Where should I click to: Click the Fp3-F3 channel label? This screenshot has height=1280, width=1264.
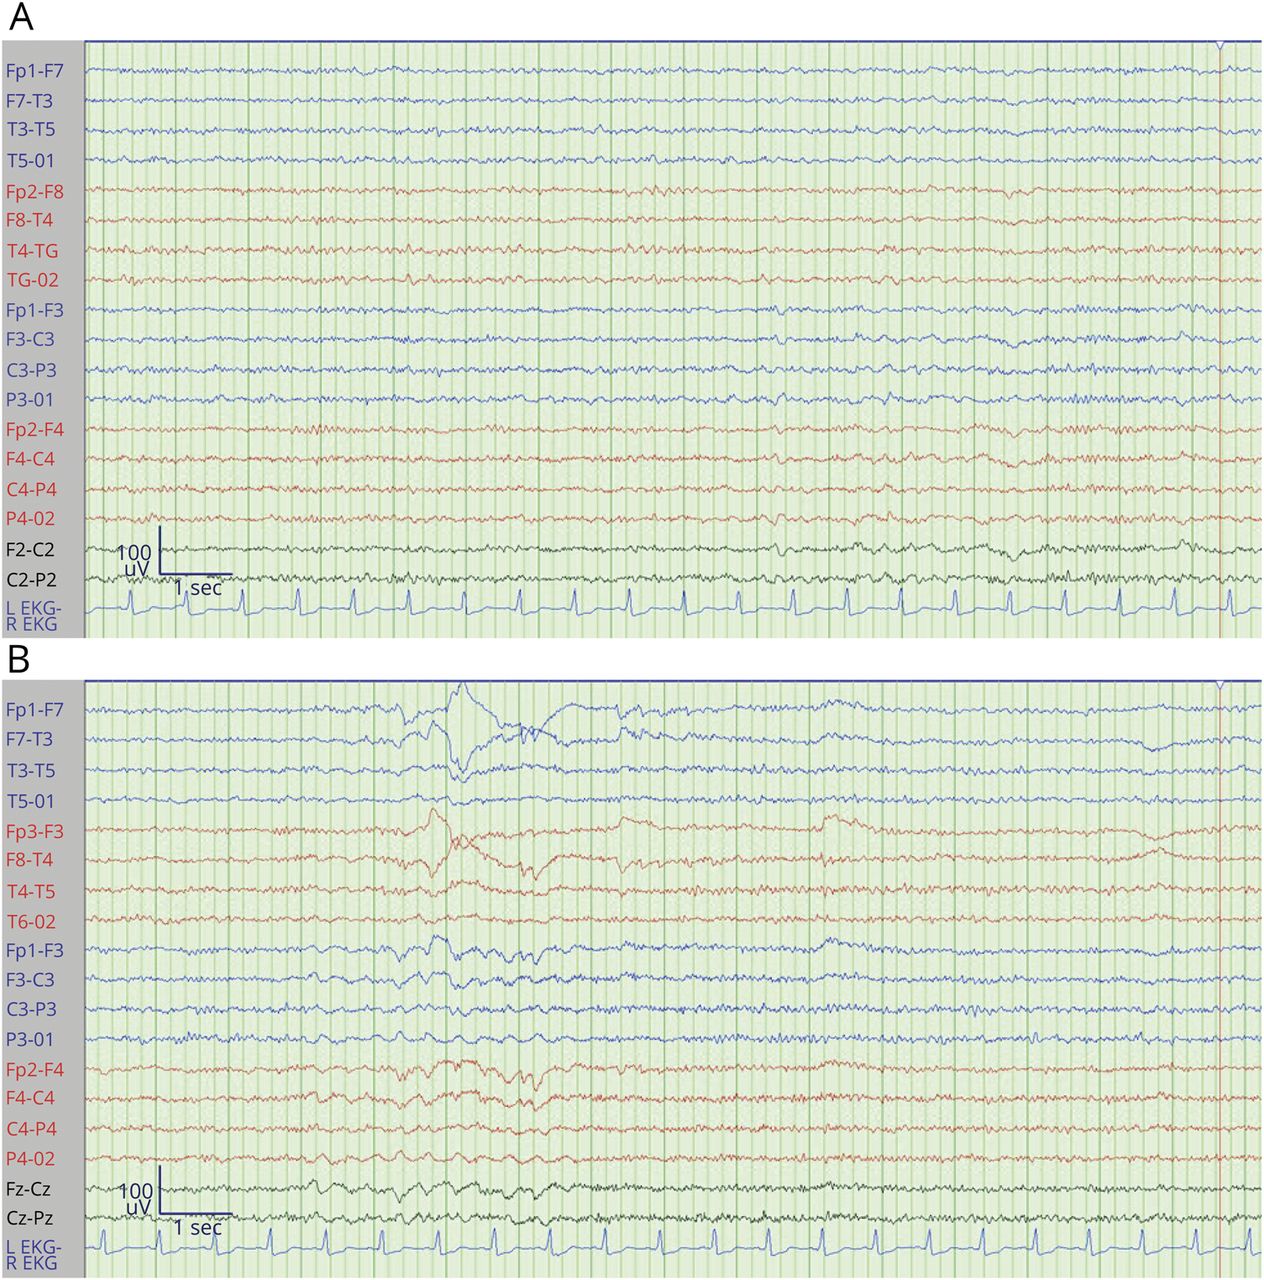pos(34,831)
